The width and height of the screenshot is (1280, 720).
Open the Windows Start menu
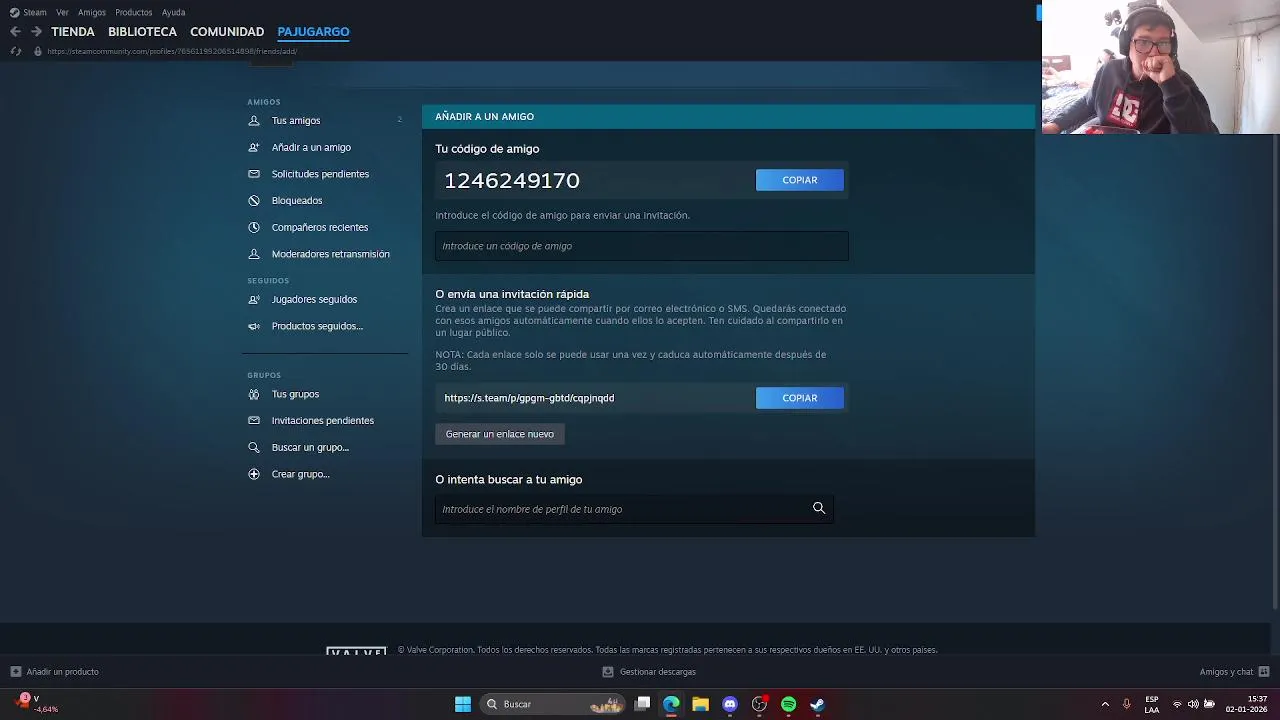(463, 704)
